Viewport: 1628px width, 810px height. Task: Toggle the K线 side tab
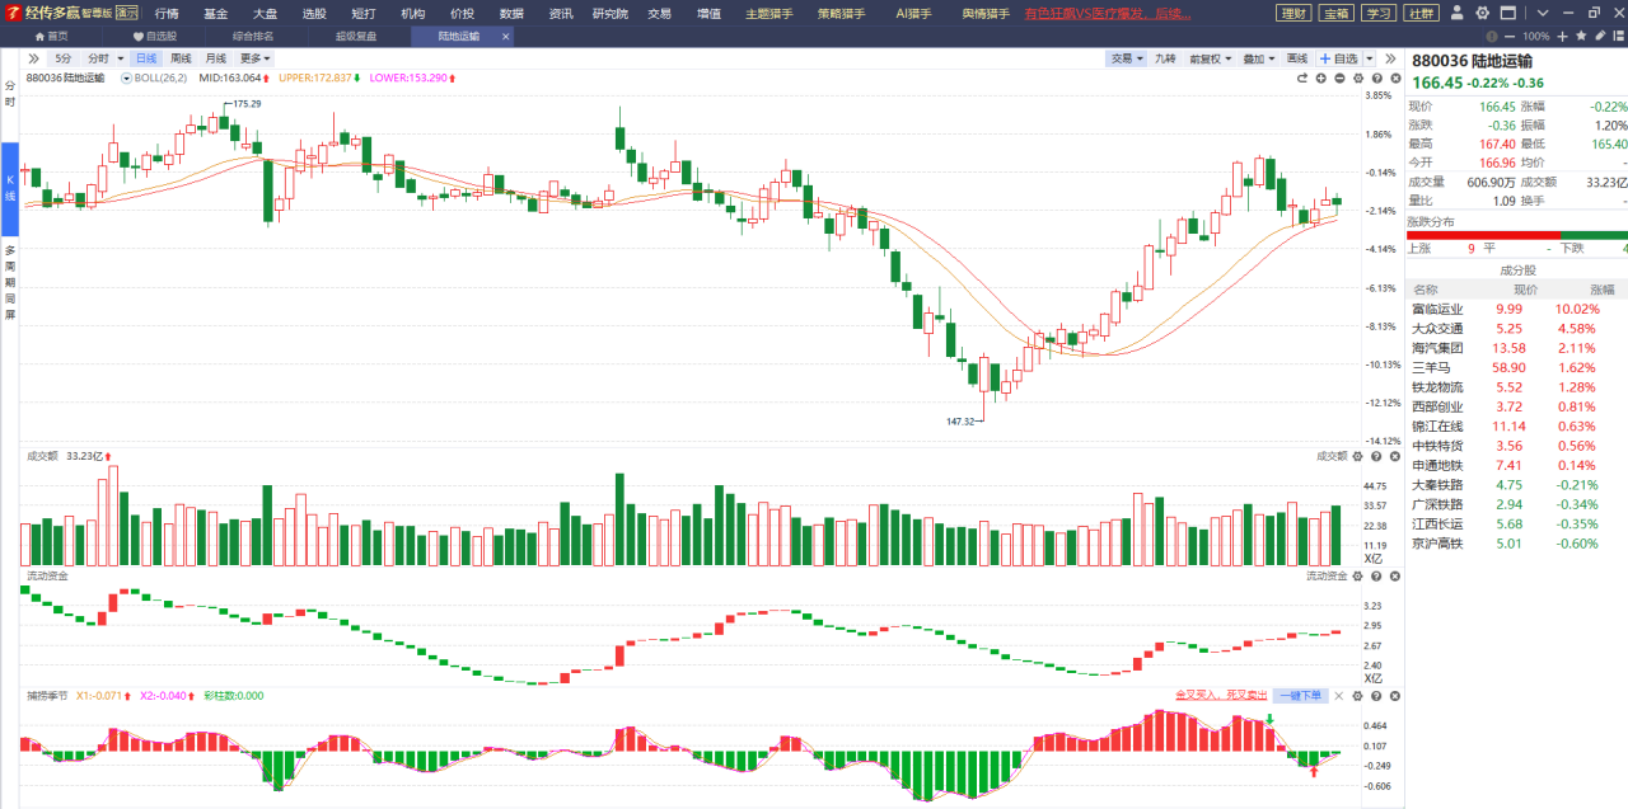click(x=10, y=188)
